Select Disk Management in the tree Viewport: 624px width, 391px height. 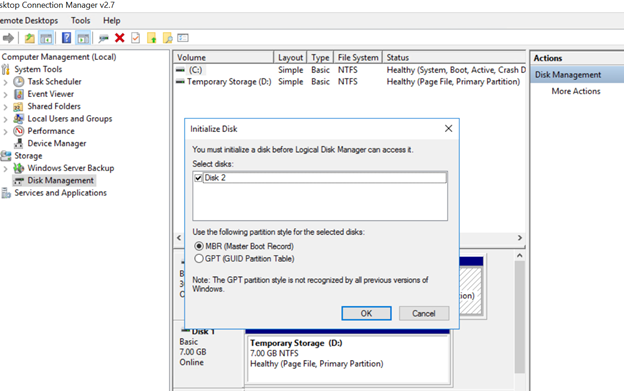click(x=60, y=181)
